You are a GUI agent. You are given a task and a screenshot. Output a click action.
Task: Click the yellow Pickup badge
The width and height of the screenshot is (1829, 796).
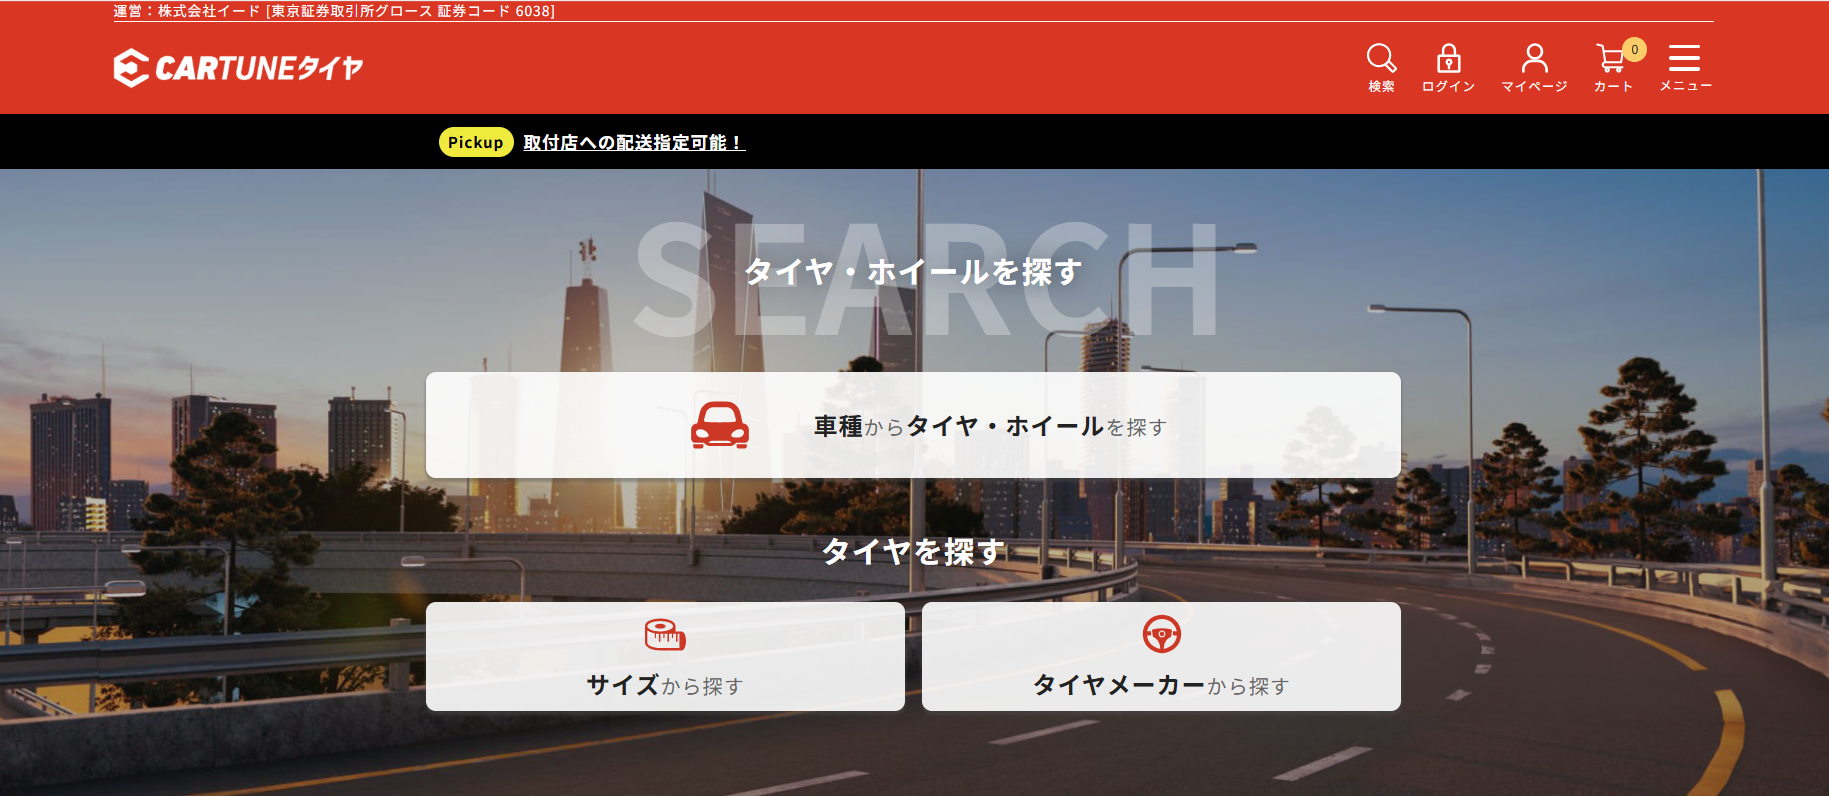[x=475, y=142]
